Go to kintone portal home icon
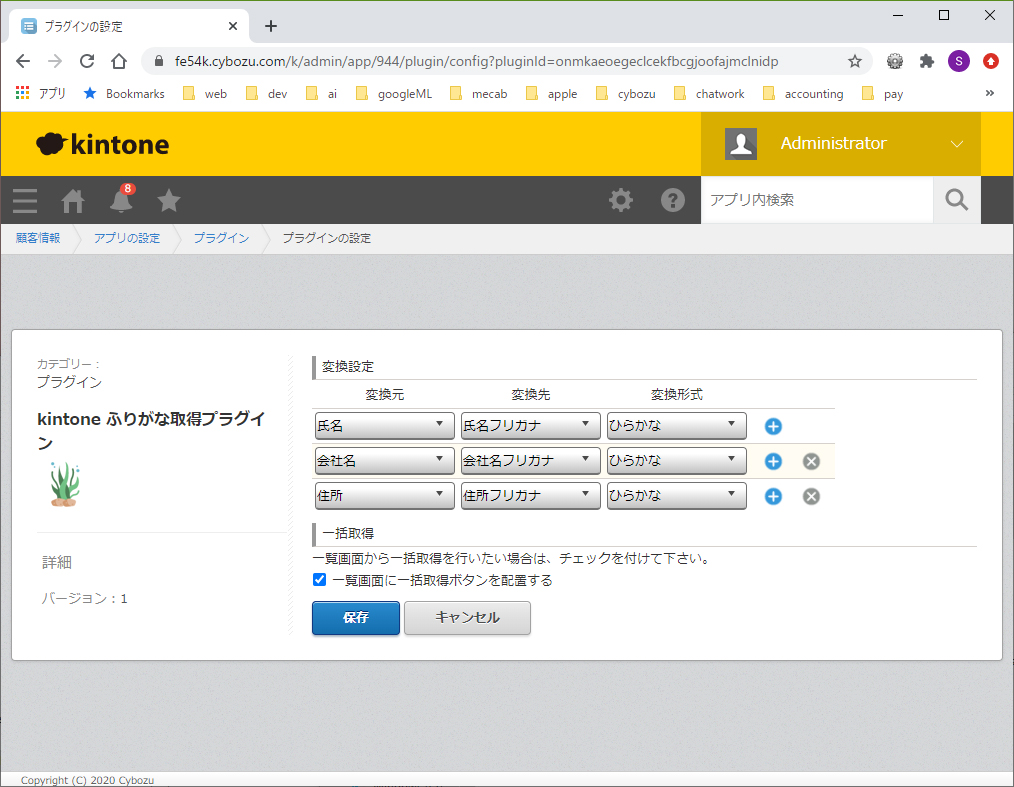Screen dimensions: 1014x787 click(73, 200)
